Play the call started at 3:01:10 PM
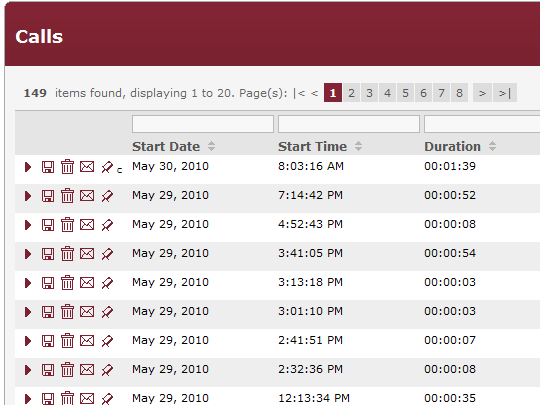The width and height of the screenshot is (540, 405). pyautogui.click(x=28, y=312)
